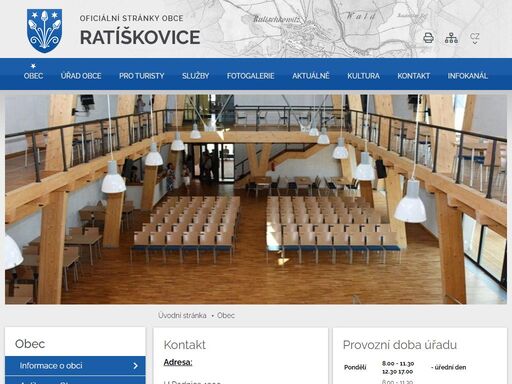Open the ÚŘAD OBCE menu item

click(x=81, y=76)
